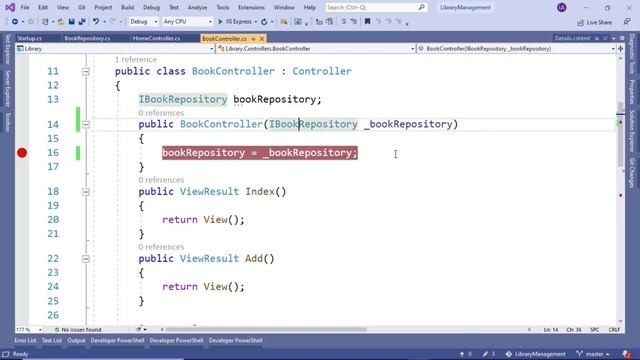Collapse the BookController class at line 11
The height and width of the screenshot is (360, 640).
point(85,71)
